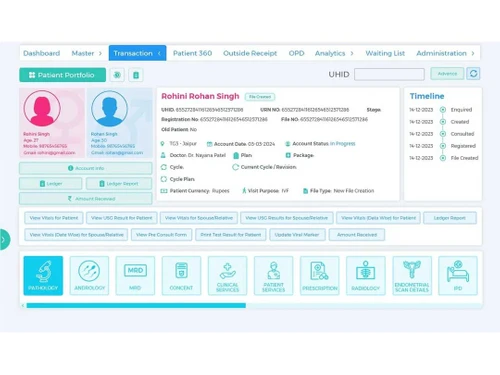Click the location pin icon beside Jaipur
Screen dimensions: 500x375
click(162, 144)
